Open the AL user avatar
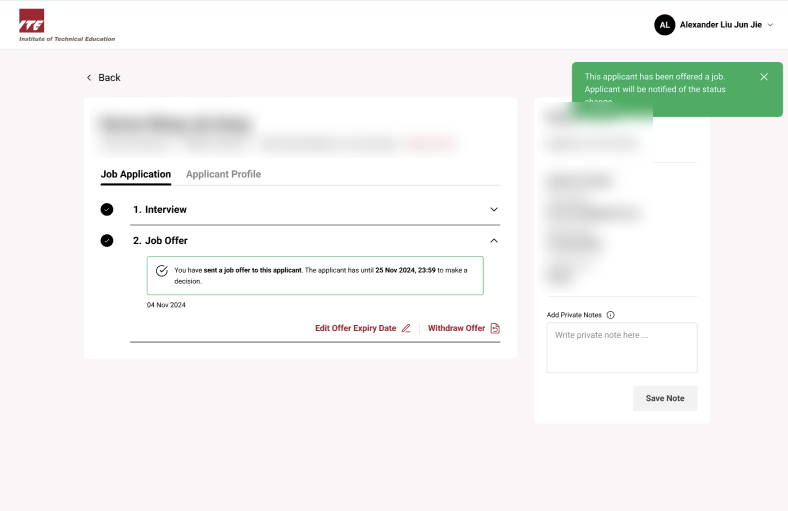The width and height of the screenshot is (788, 511). (664, 25)
